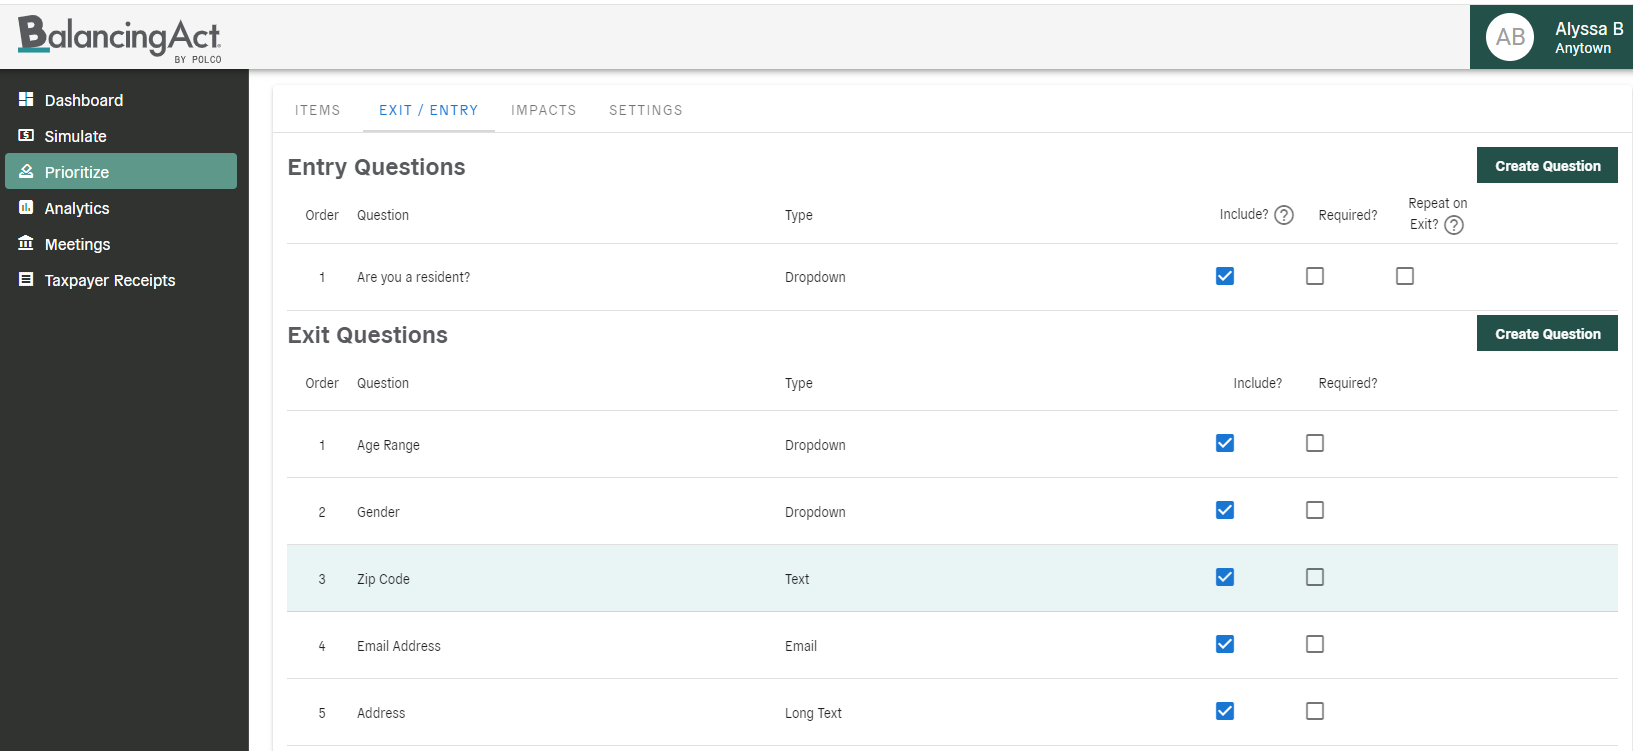Select the Exit / Entry tab
Screen dimensions: 1633x751
pos(429,110)
